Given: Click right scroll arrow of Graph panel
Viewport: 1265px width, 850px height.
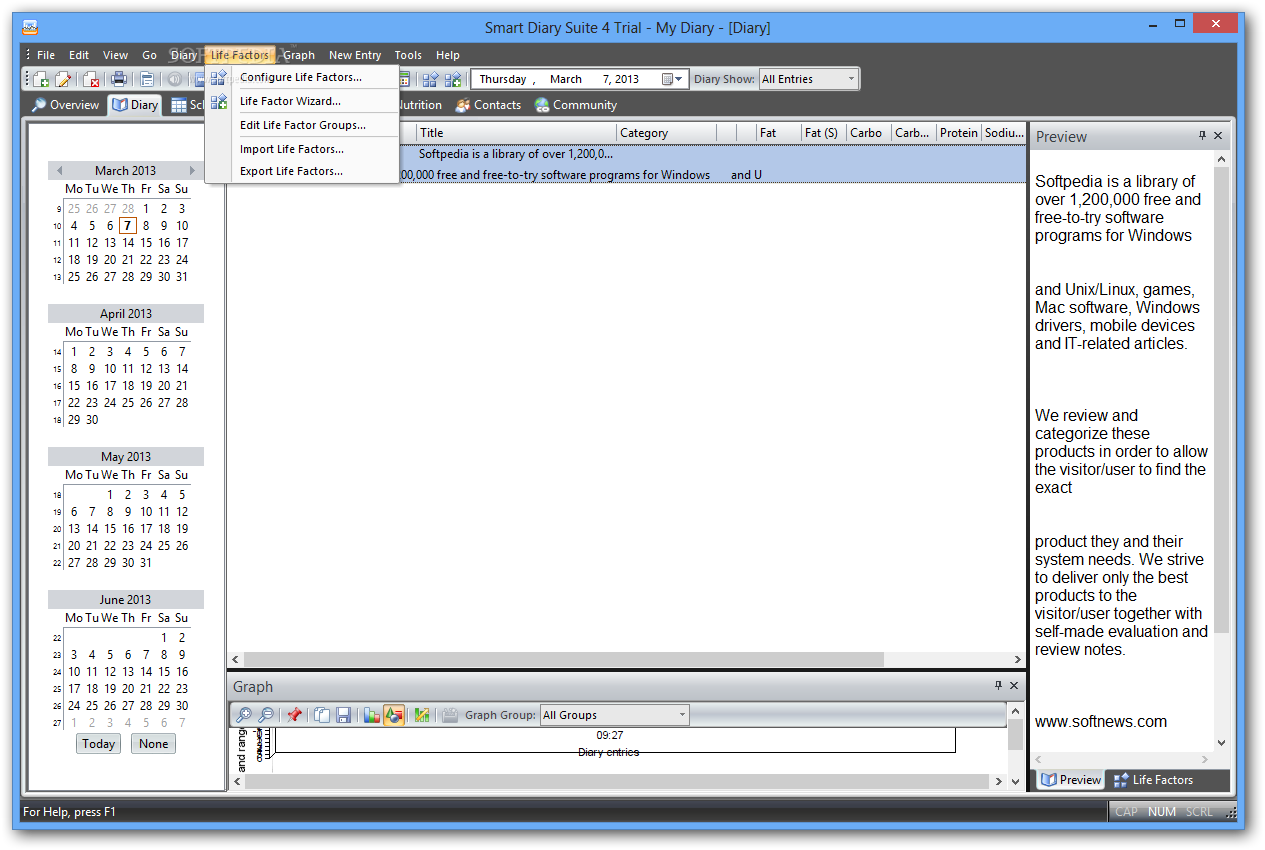Looking at the screenshot, I should 998,781.
